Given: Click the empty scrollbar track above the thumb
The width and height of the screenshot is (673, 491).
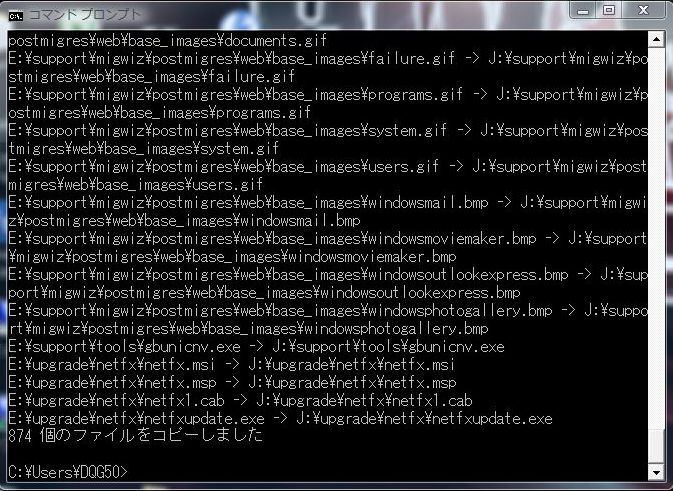Looking at the screenshot, I should point(656,238).
